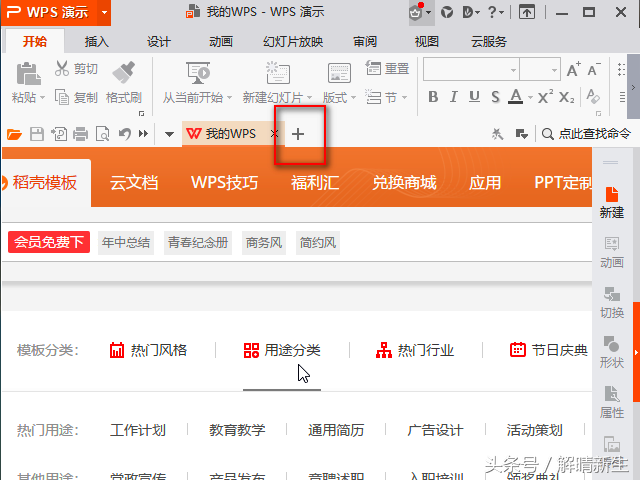Toggle Superscript formatting
The width and height of the screenshot is (640, 480).
pyautogui.click(x=545, y=97)
